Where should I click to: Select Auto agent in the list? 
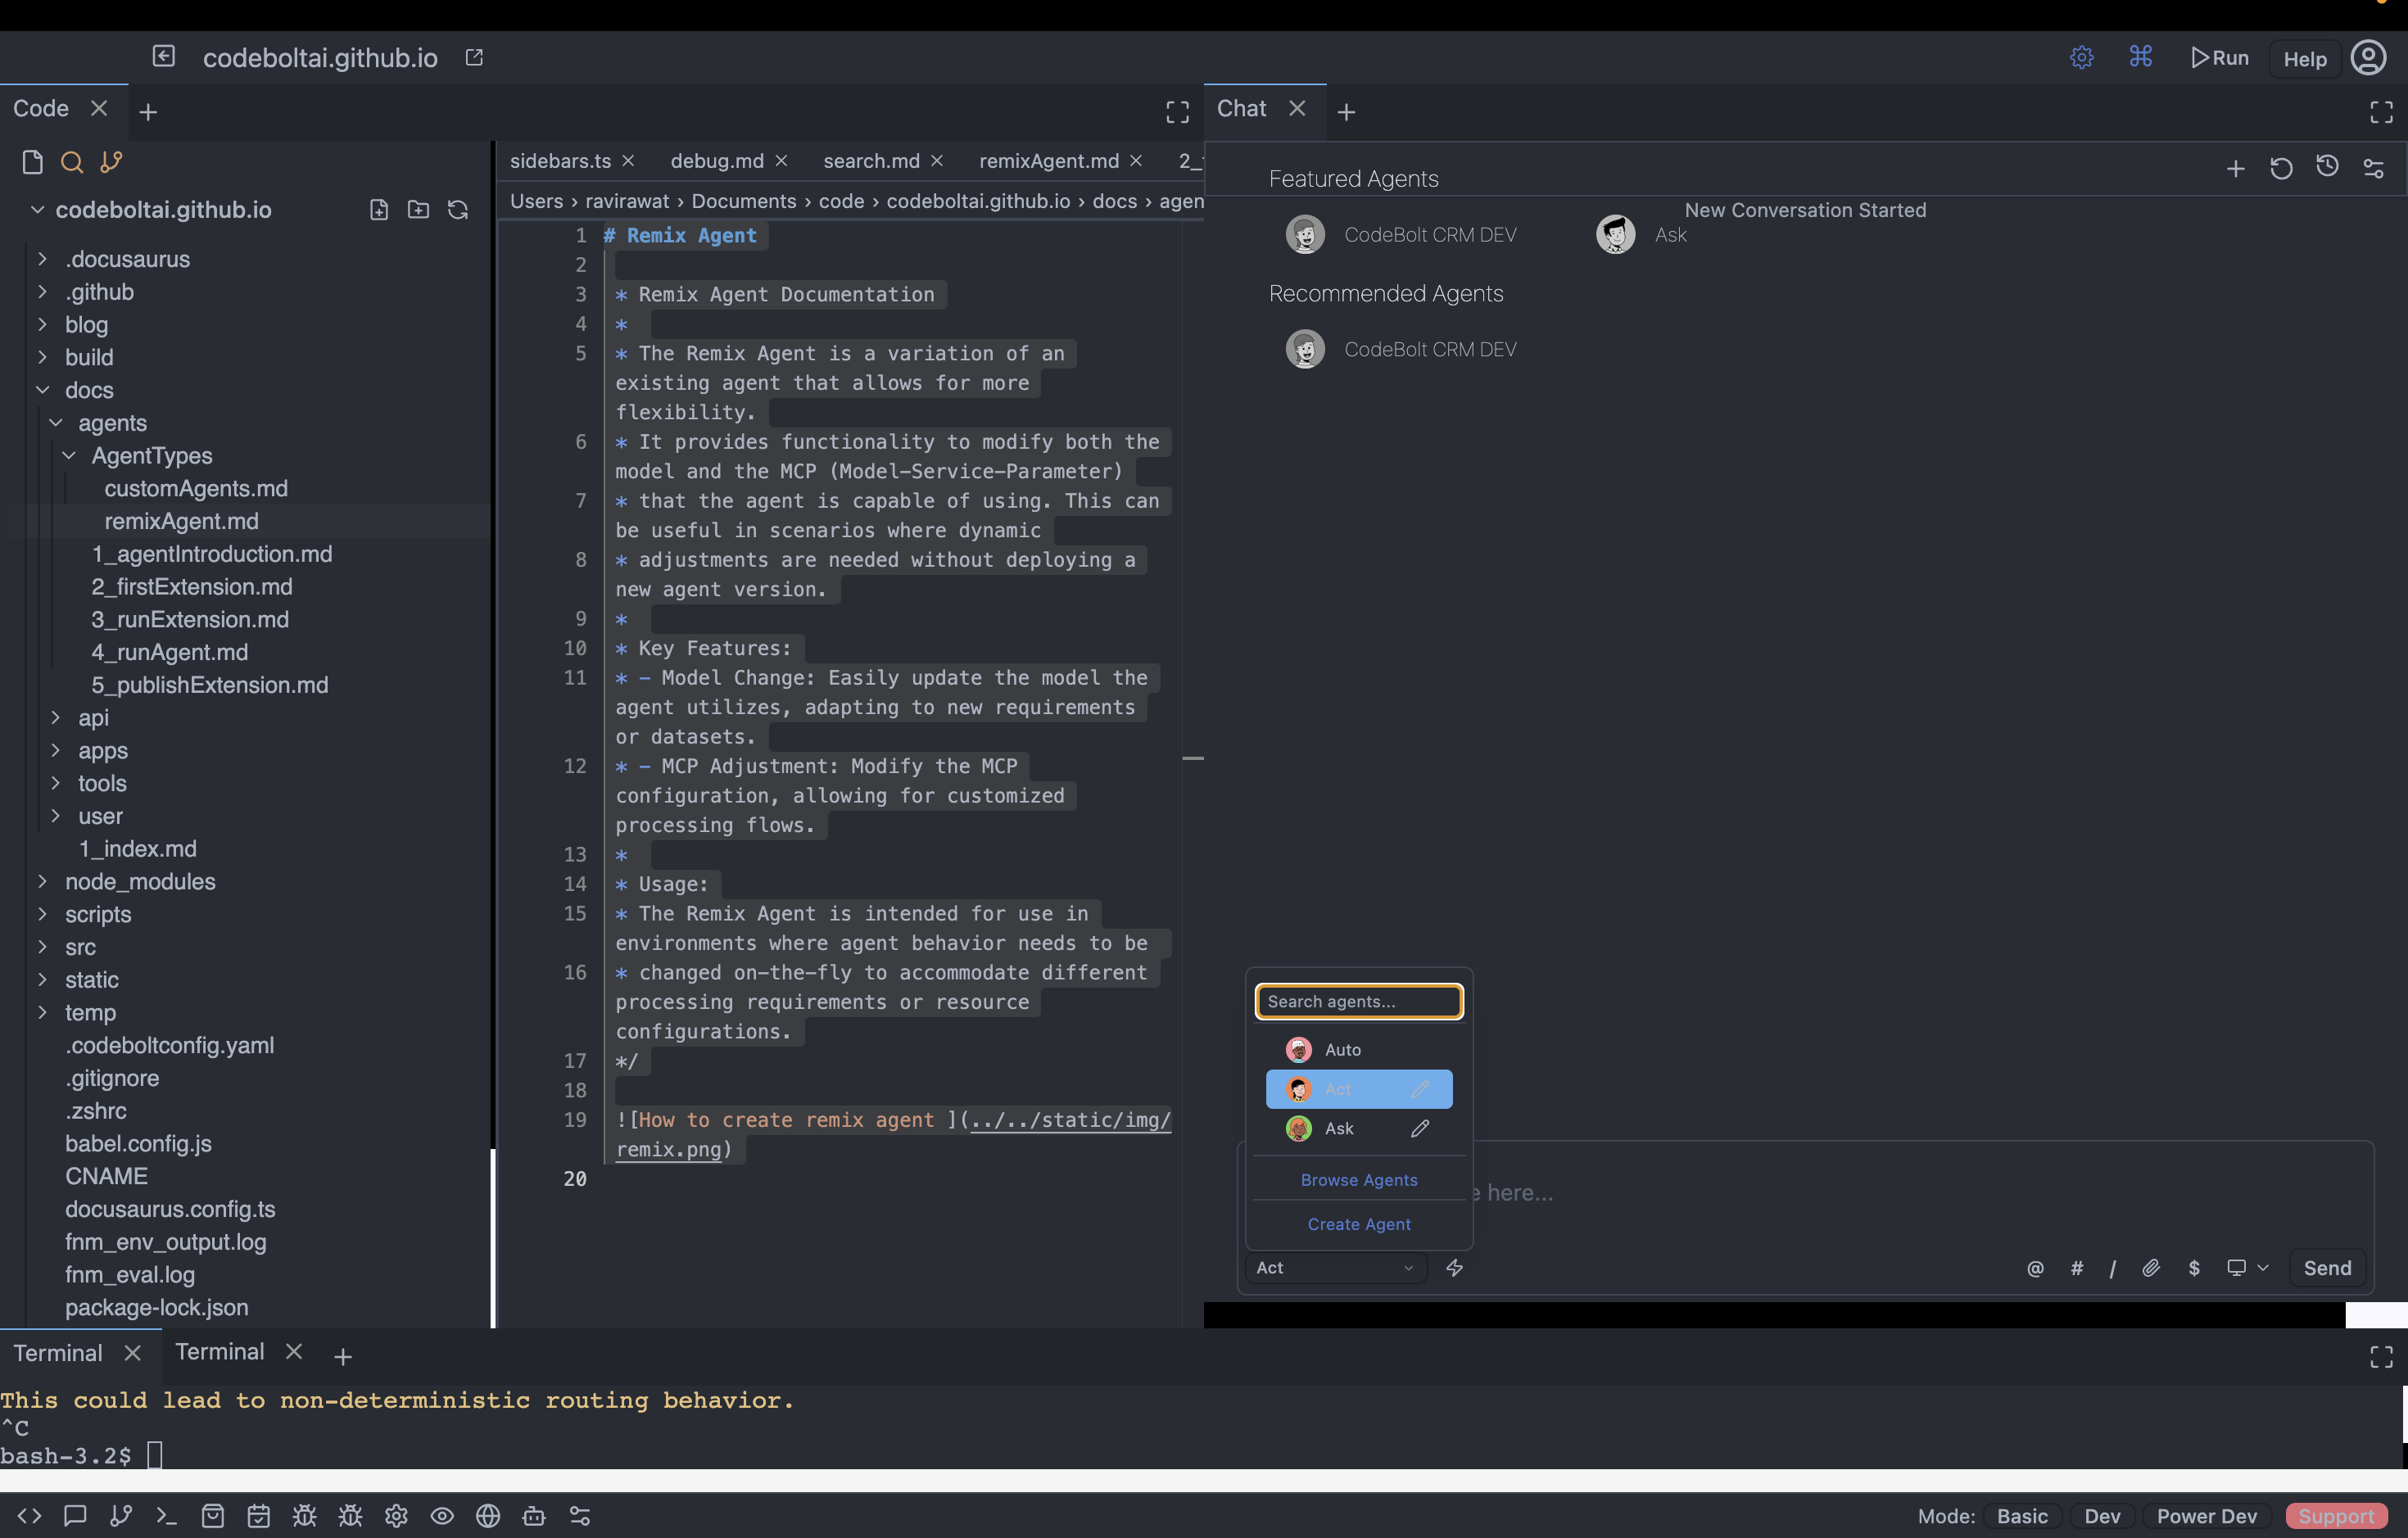(x=1359, y=1050)
